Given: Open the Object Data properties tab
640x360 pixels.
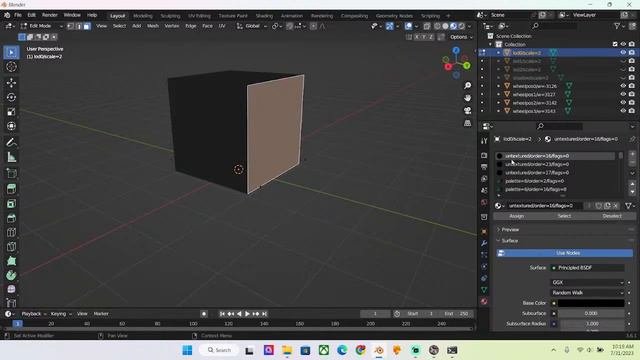Looking at the screenshot, I should pyautogui.click(x=484, y=290).
